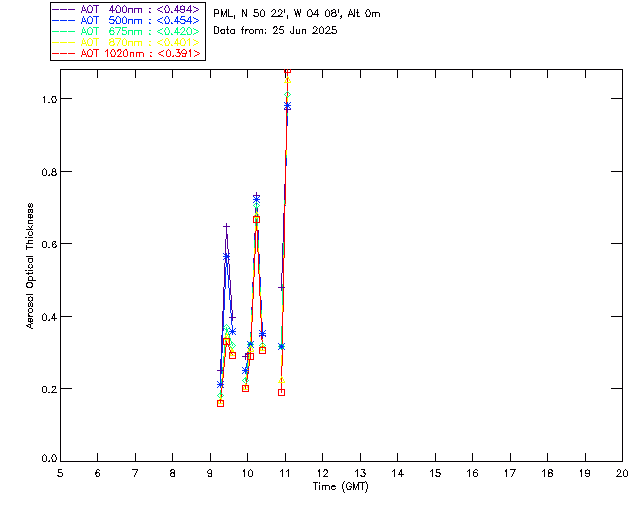This screenshot has height=512, width=640.
Task: Click the AOT 500nm legend entry
Action: coord(126,20)
